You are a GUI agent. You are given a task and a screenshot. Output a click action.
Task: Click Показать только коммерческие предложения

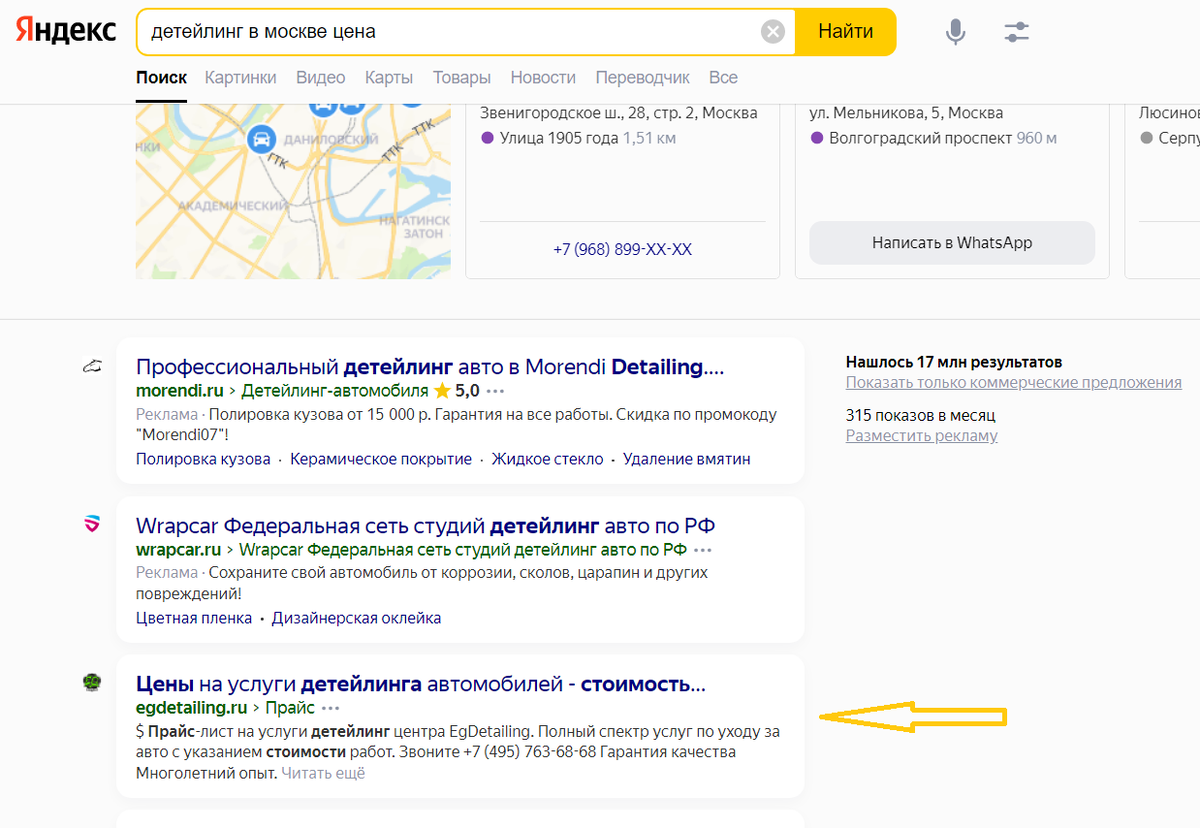[x=1014, y=383]
